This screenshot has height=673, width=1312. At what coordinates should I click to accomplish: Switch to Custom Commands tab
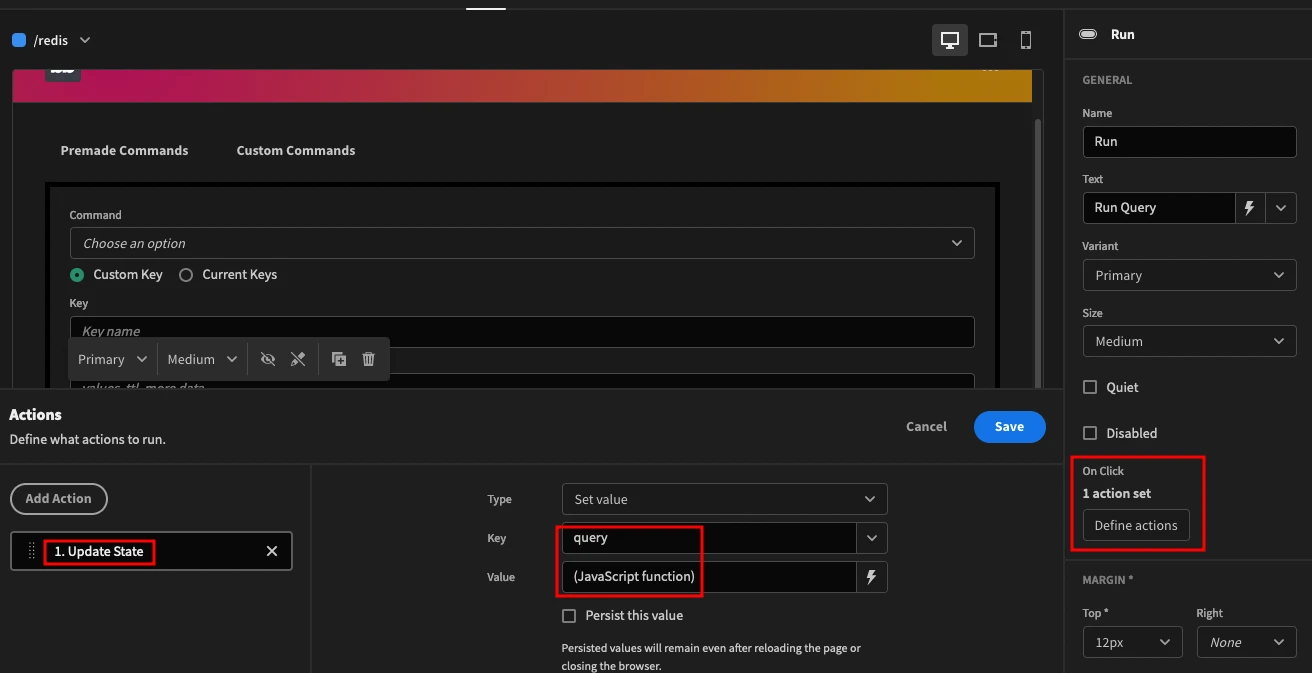(x=296, y=151)
